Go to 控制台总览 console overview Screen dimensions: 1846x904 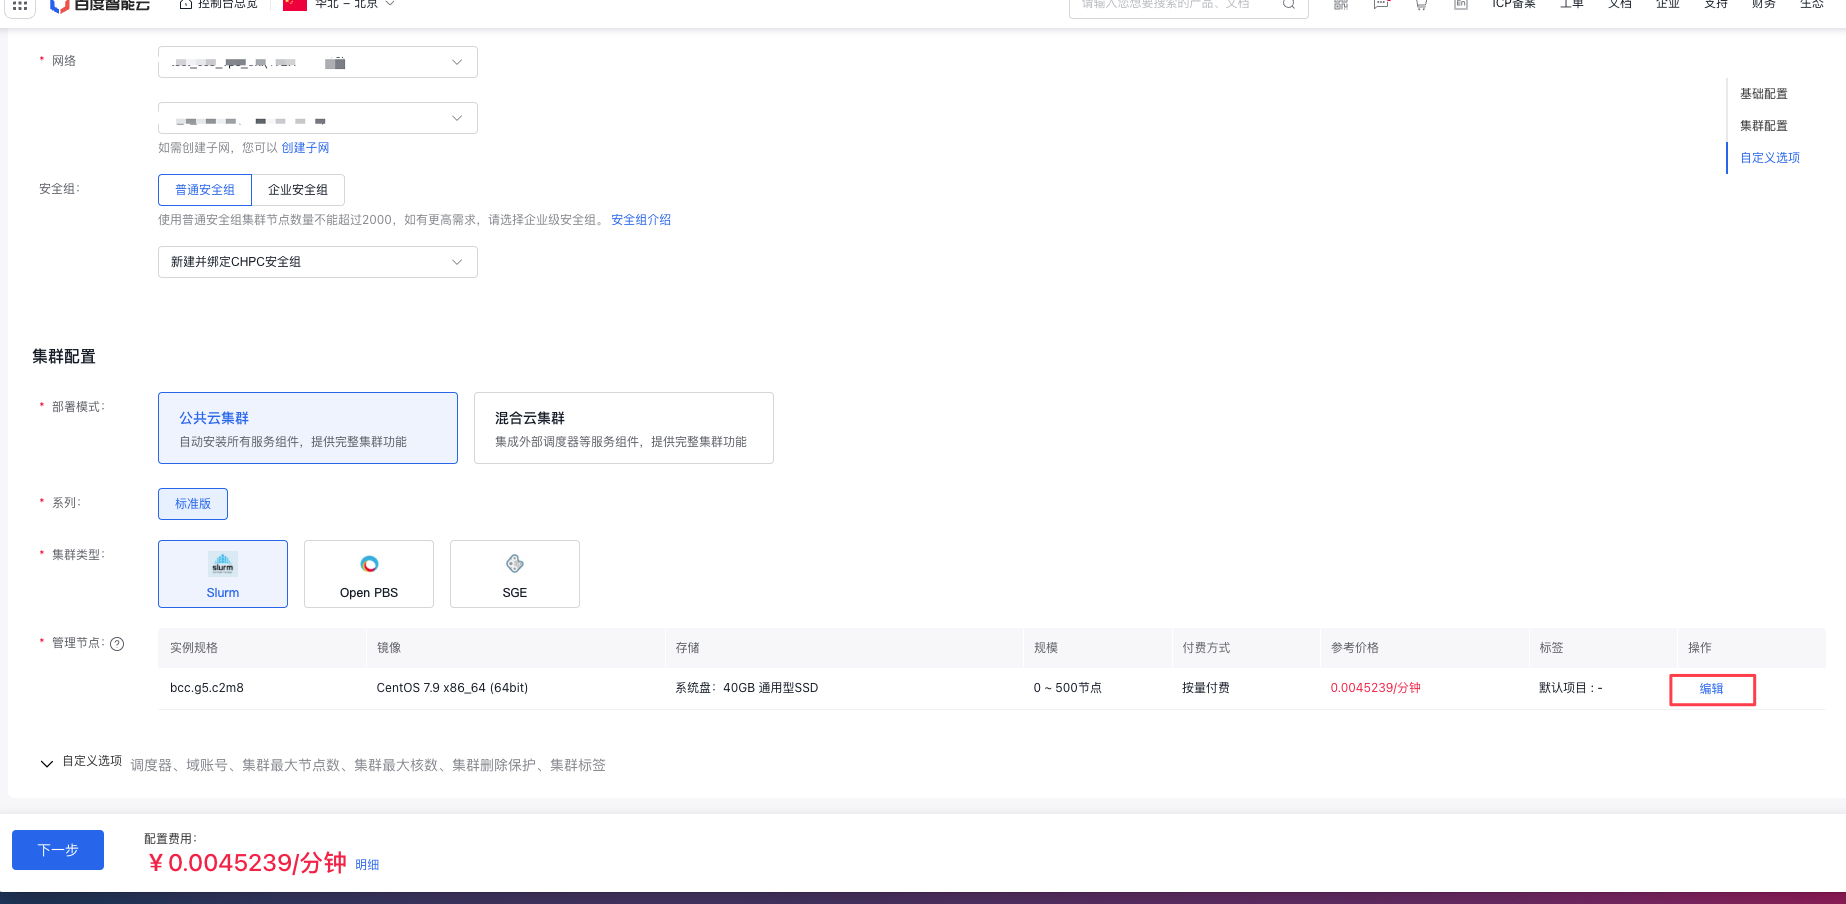click(218, 5)
